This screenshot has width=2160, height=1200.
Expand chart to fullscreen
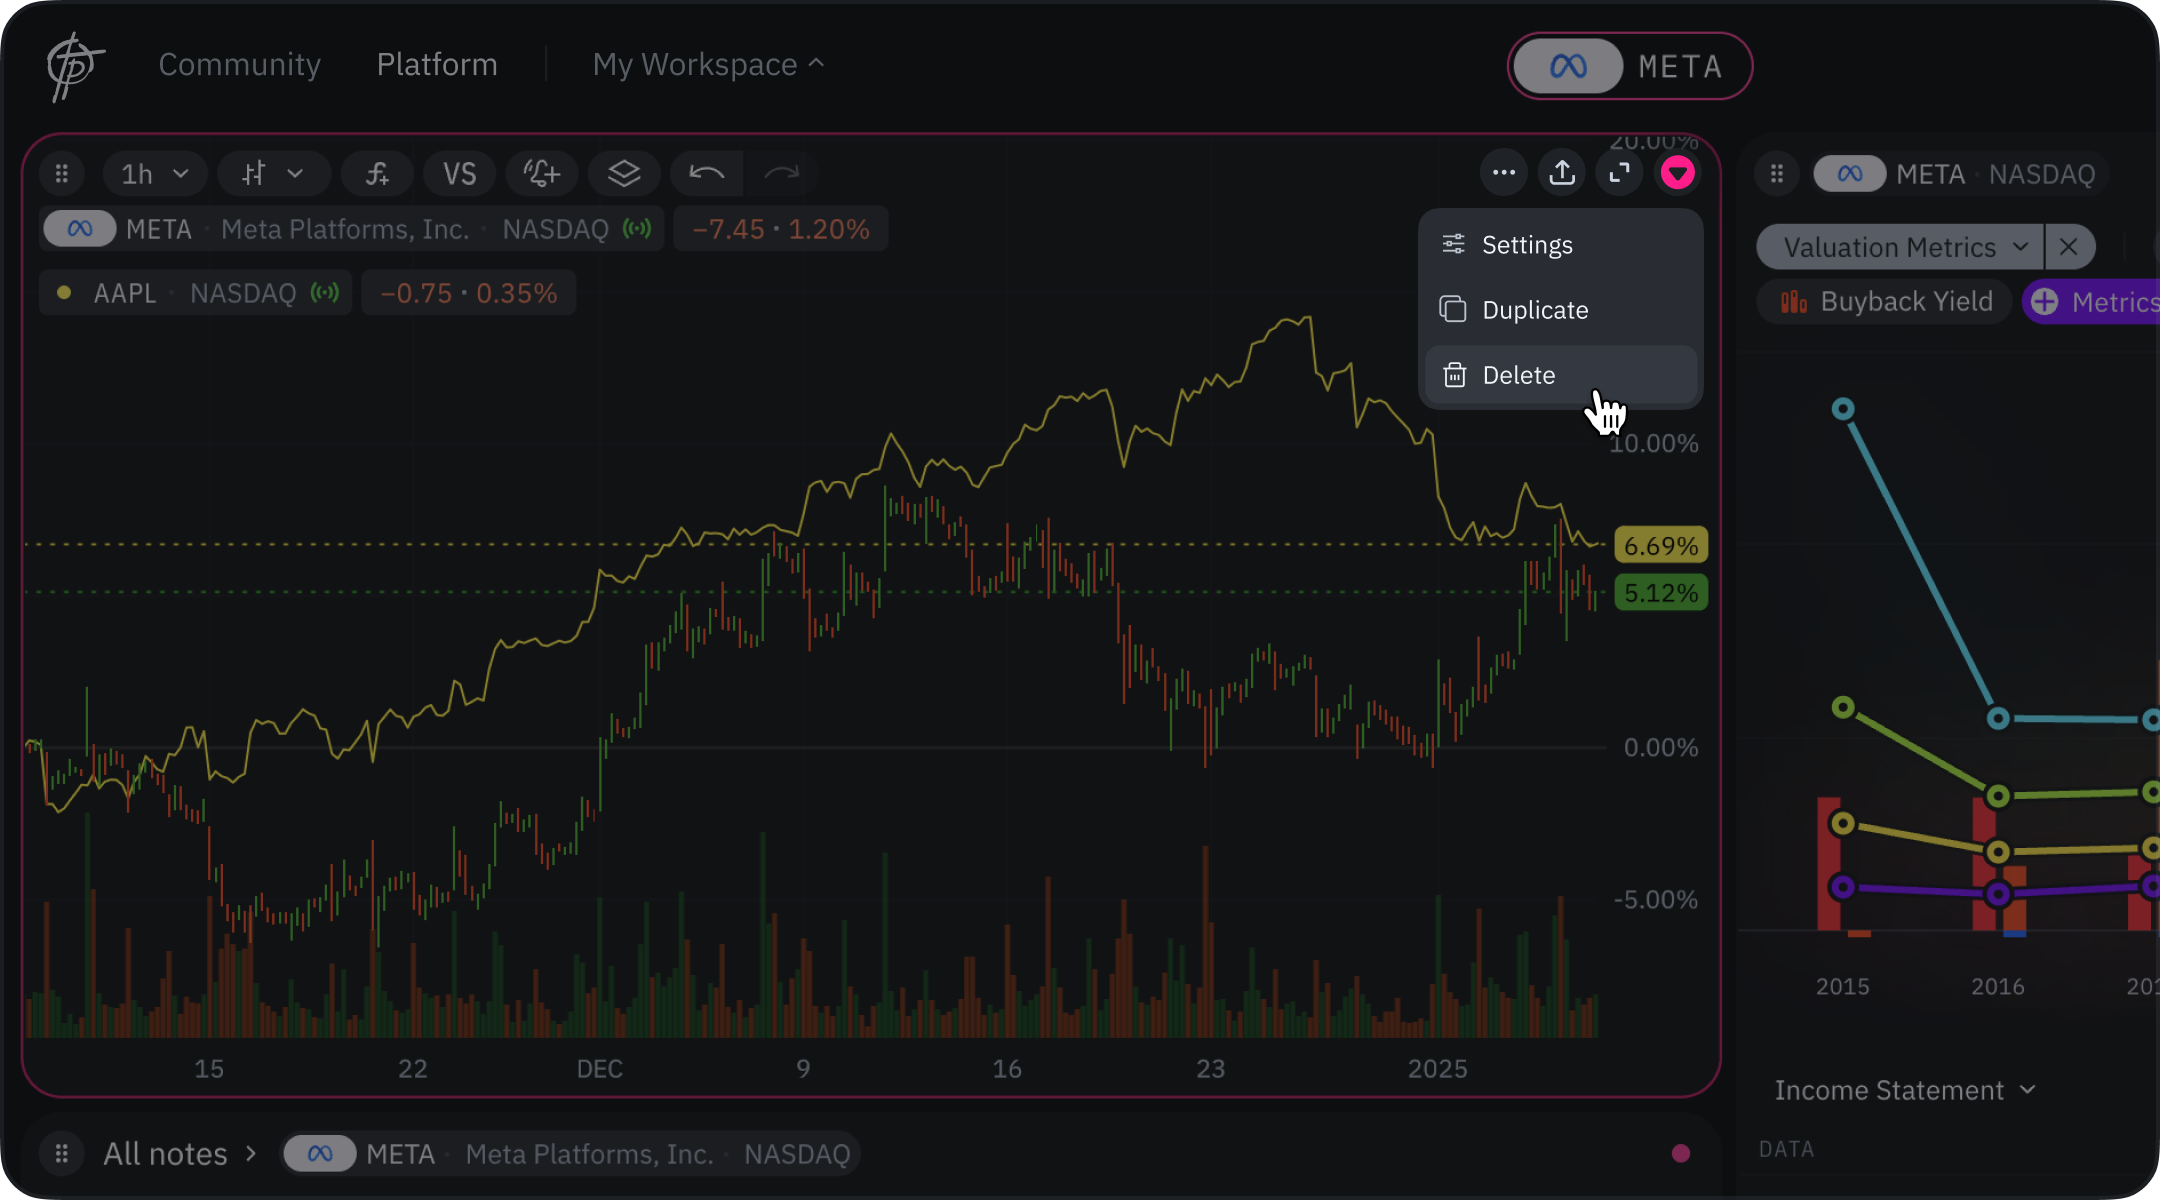(1620, 173)
